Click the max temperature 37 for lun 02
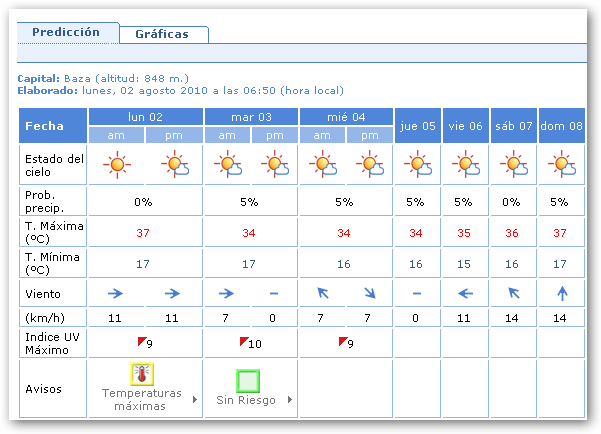This screenshot has height=434, width=601. point(144,233)
